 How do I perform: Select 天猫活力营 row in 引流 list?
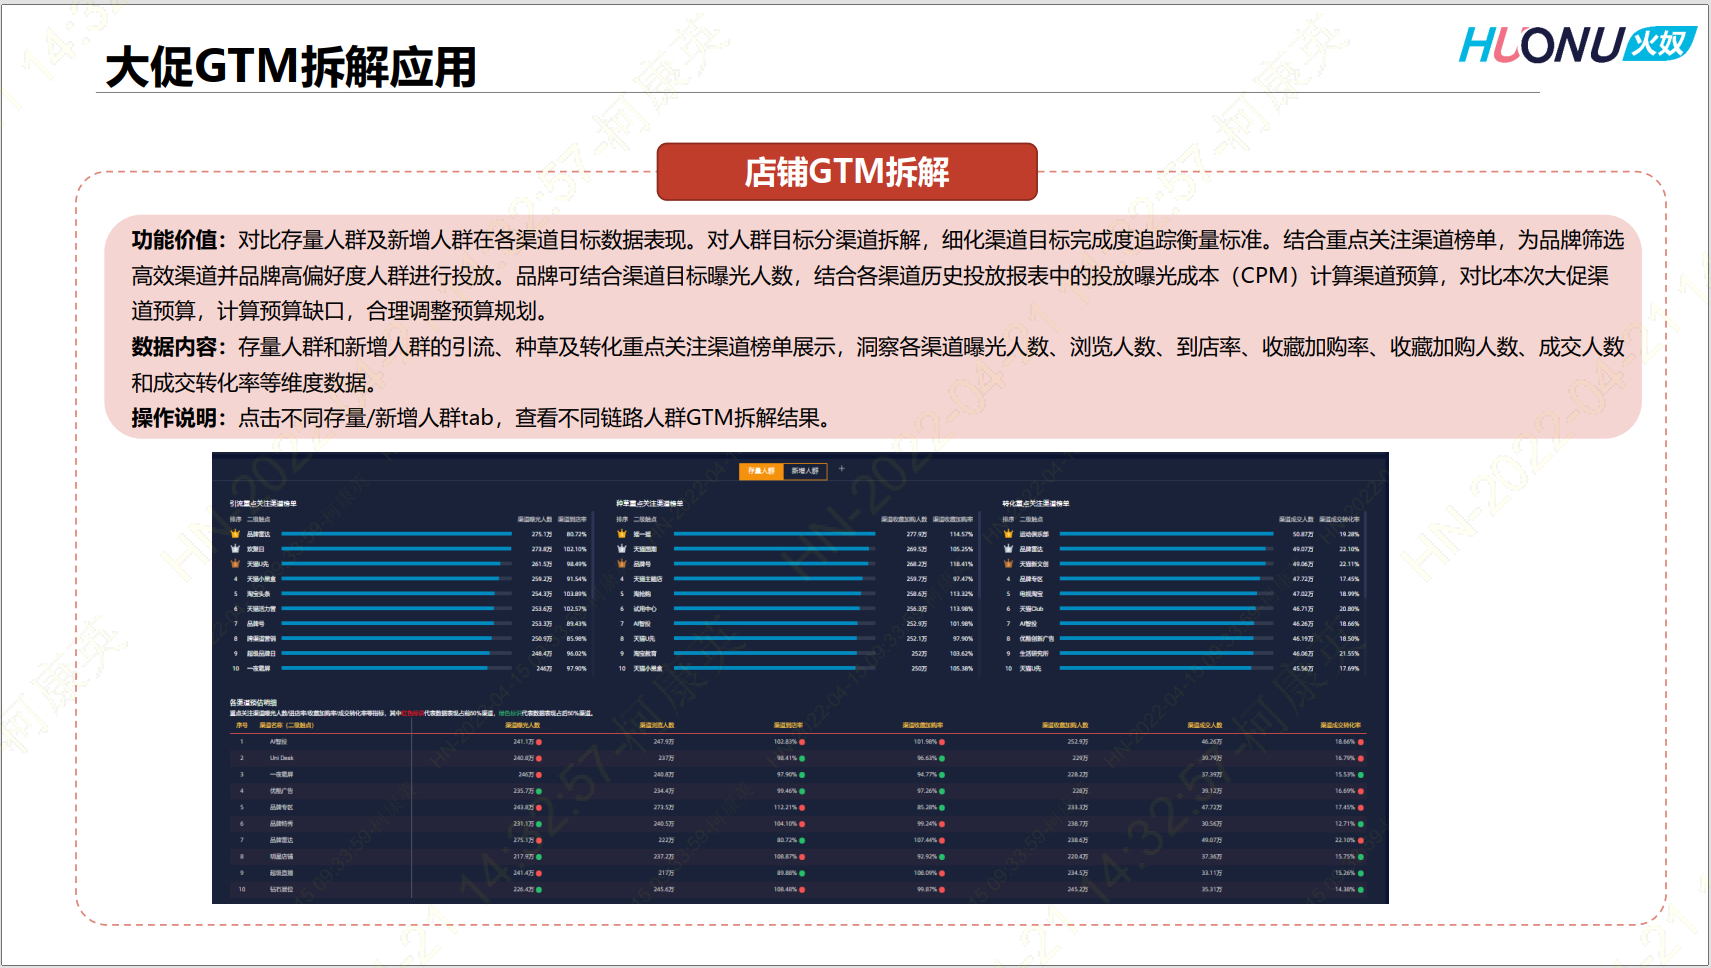tap(408, 609)
